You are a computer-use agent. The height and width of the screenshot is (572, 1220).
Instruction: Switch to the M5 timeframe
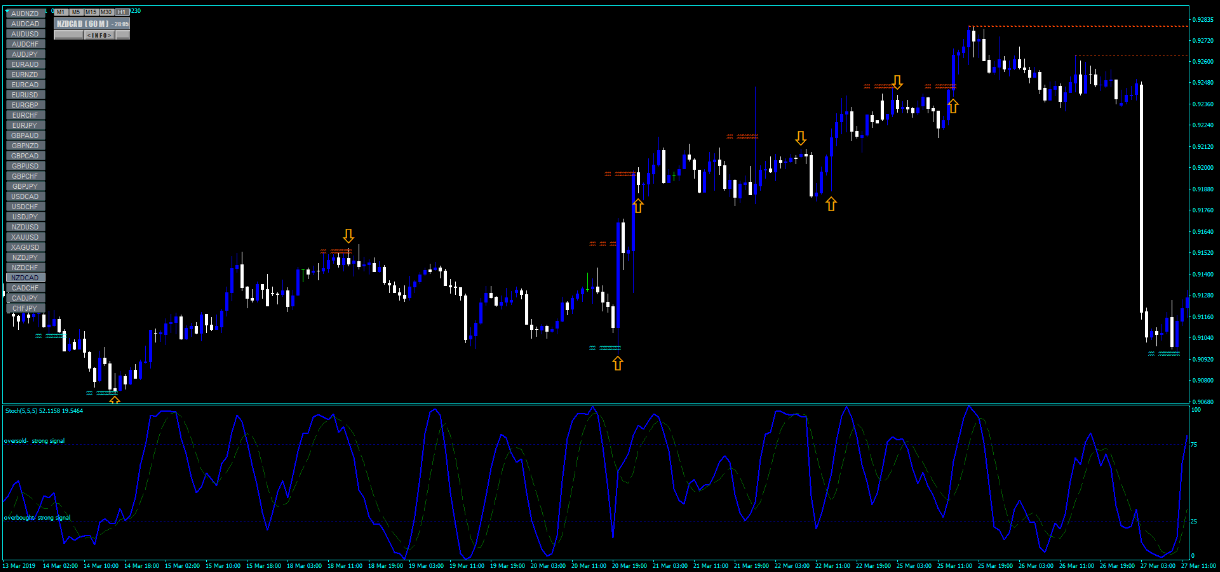[x=76, y=12]
